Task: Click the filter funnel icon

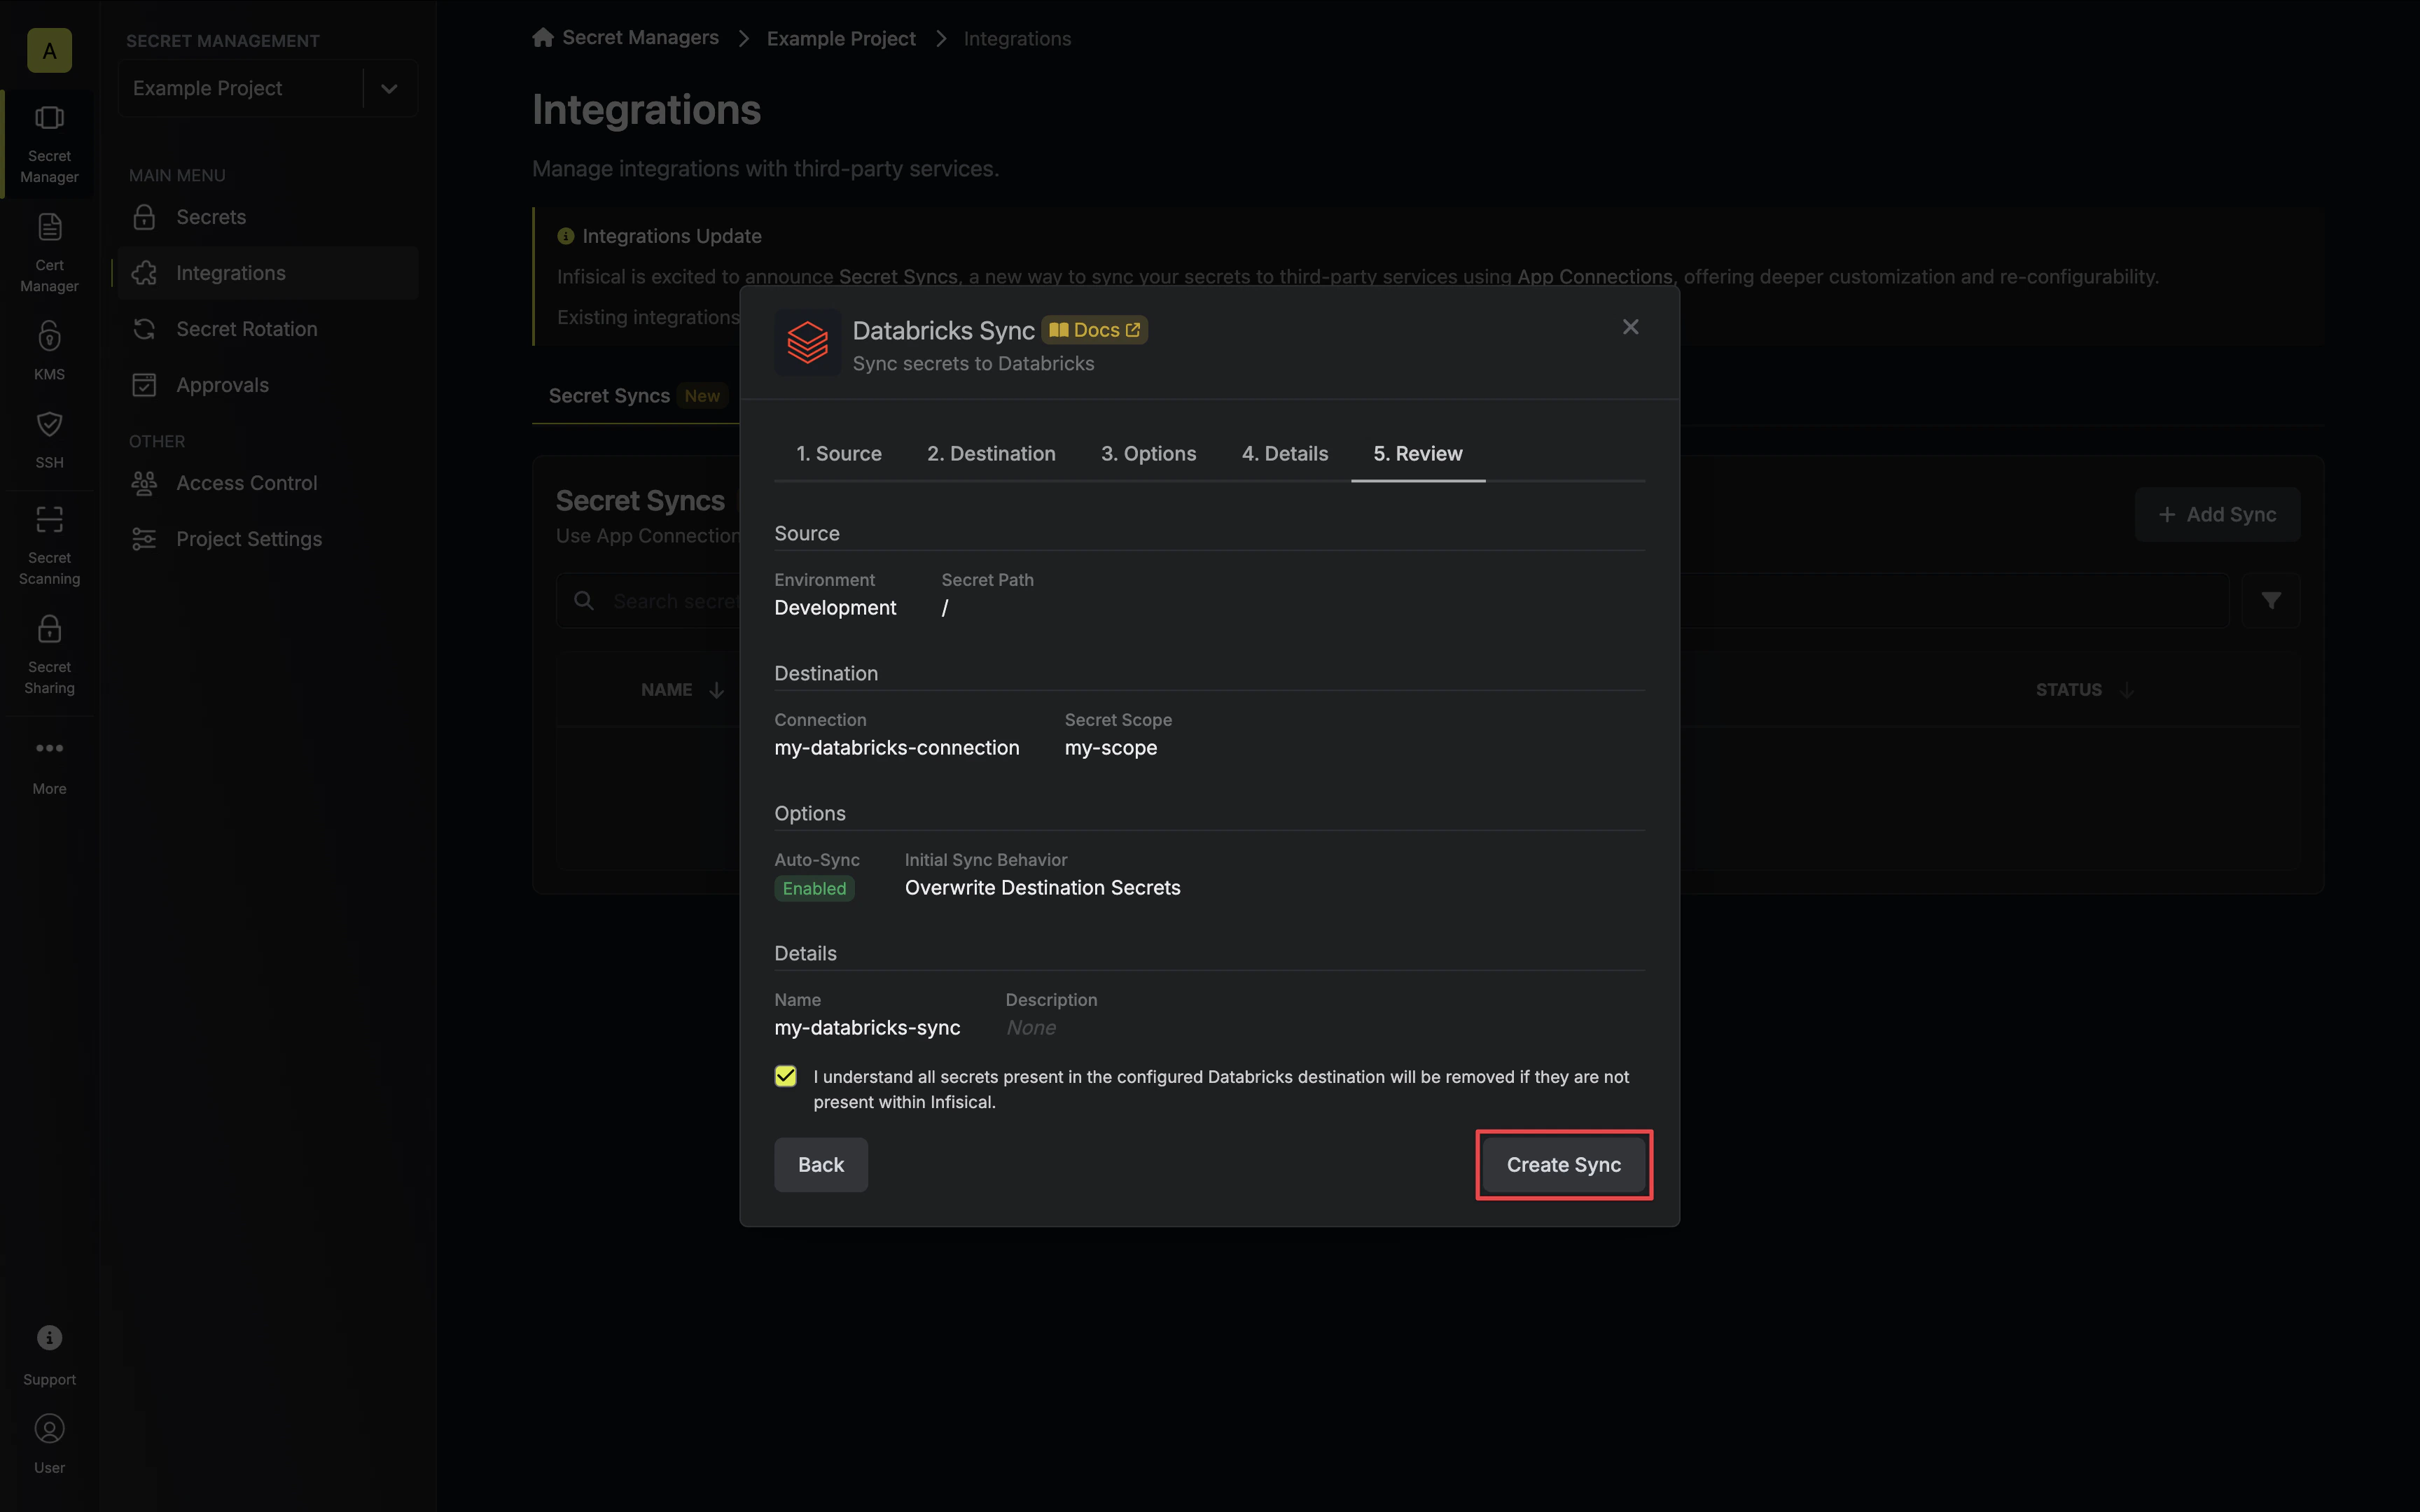Action: click(2271, 600)
